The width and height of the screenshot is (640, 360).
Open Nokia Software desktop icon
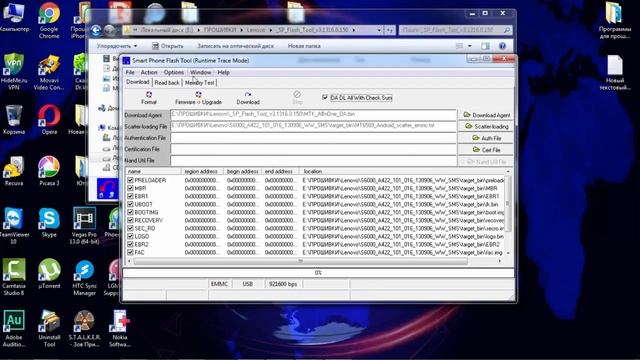click(119, 329)
